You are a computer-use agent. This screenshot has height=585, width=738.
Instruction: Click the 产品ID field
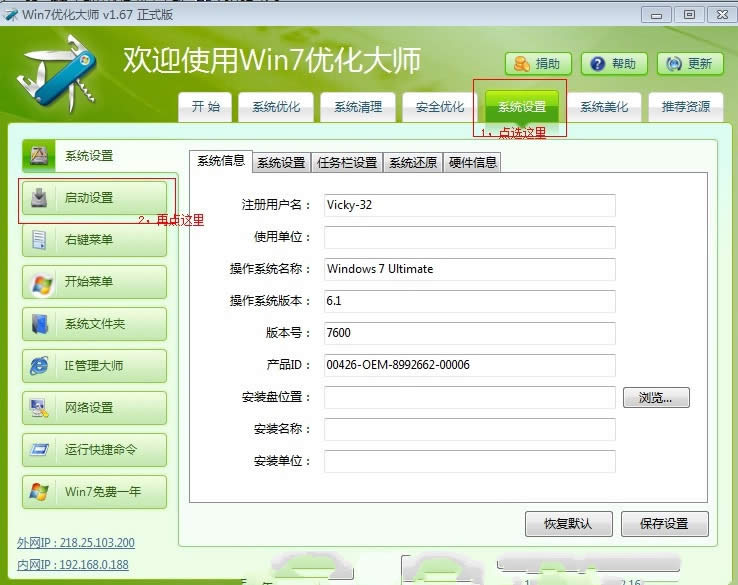(470, 365)
